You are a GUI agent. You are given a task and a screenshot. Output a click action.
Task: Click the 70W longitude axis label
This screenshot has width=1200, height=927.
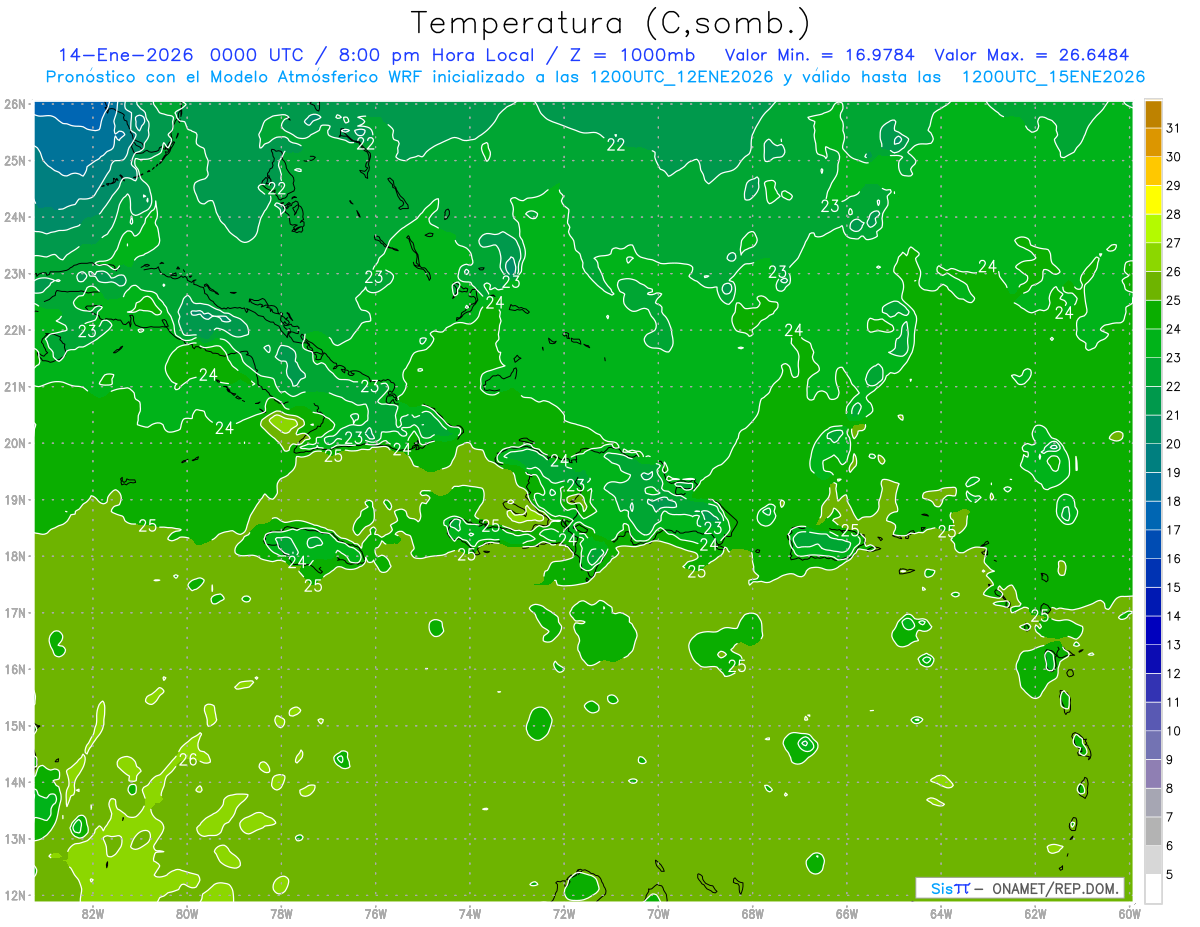pyautogui.click(x=658, y=913)
